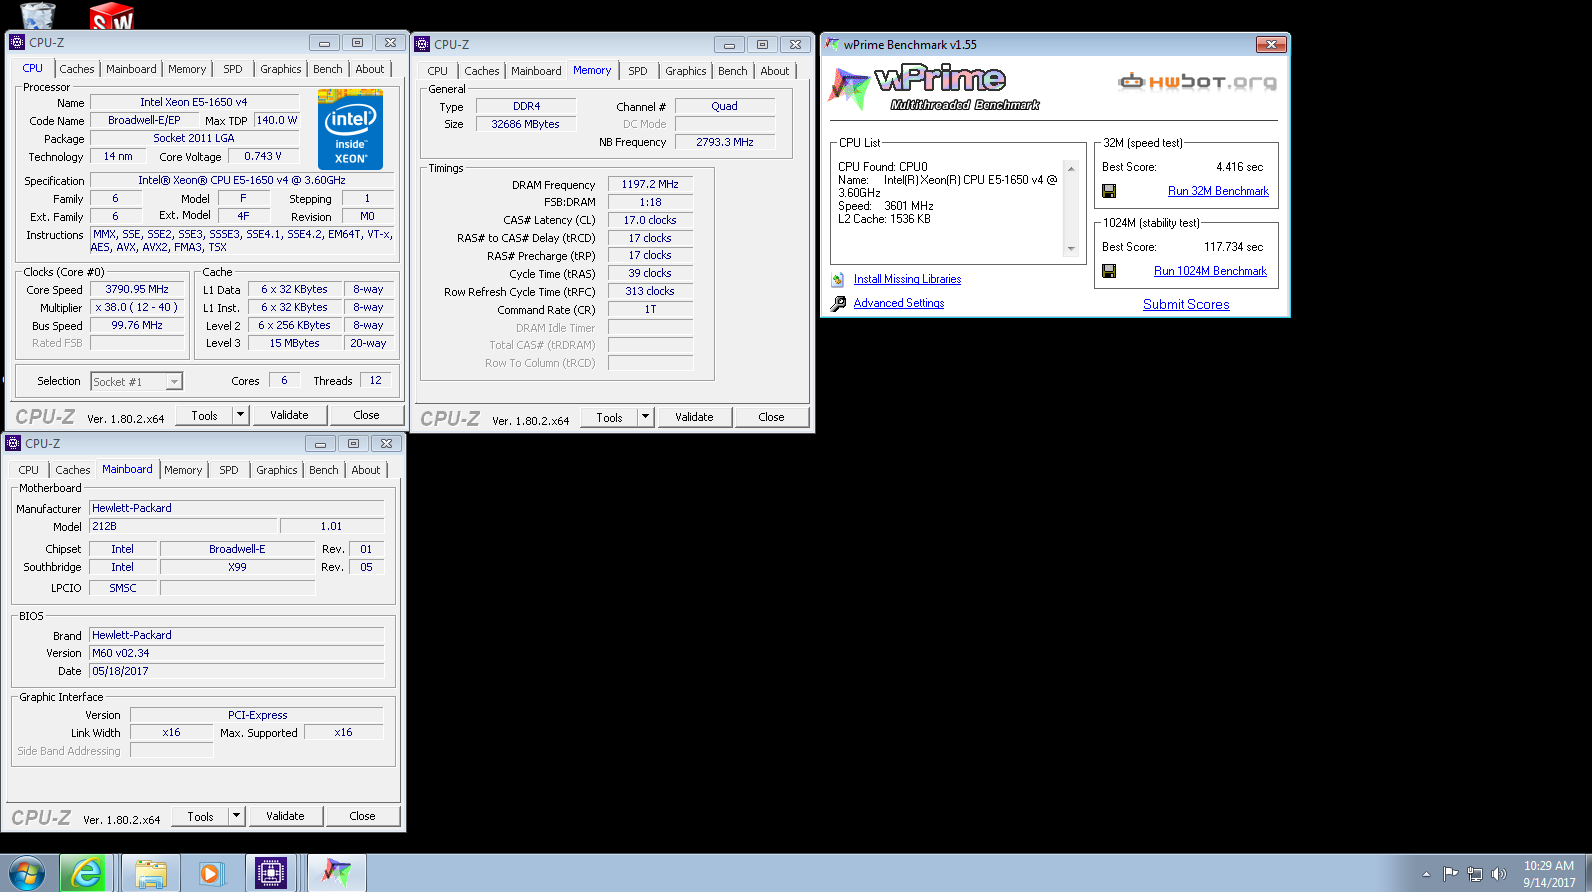Switch to CPU-Z via taskbar button

click(x=270, y=873)
